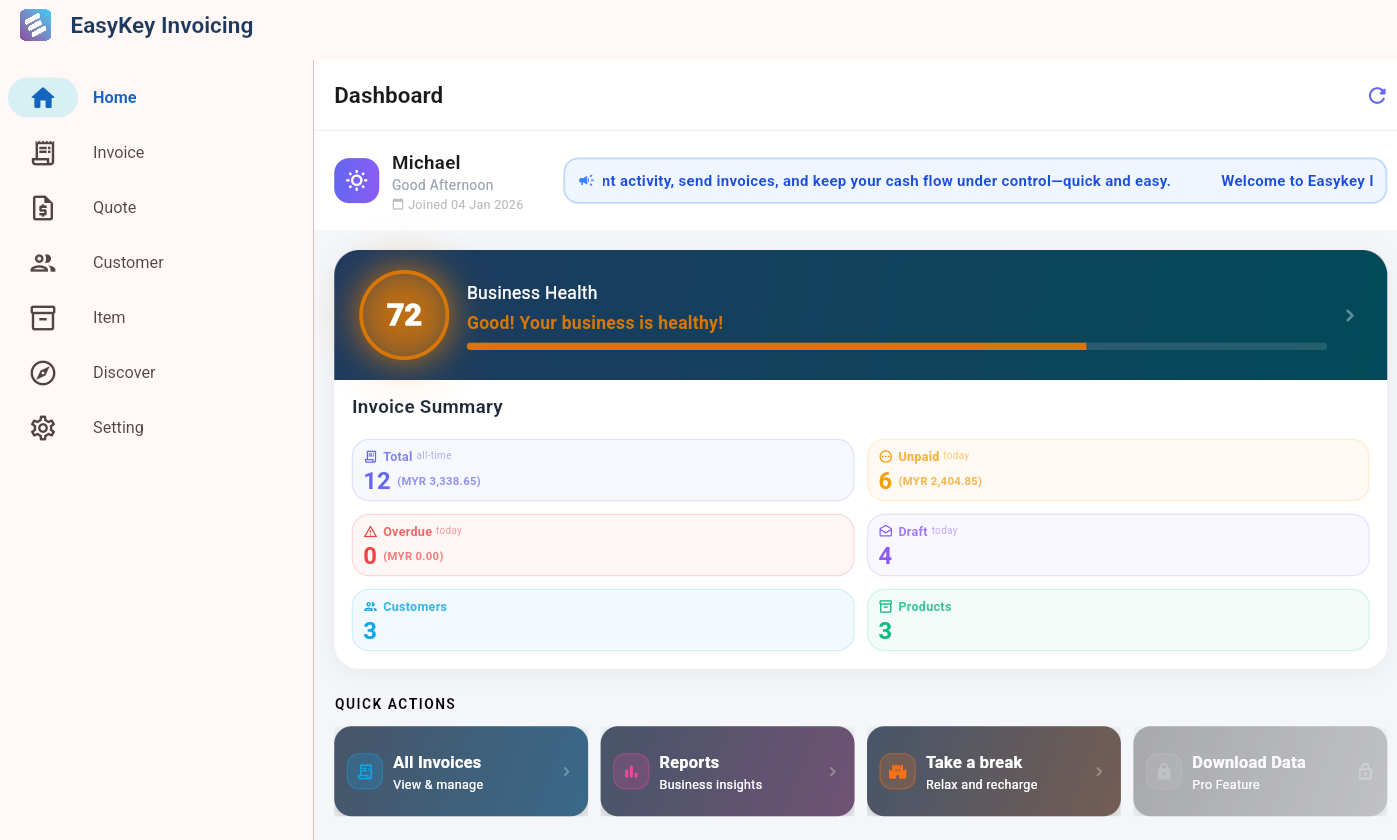This screenshot has height=840, width=1397.
Task: Click the QUICK ACTIONS heading
Action: tap(395, 704)
